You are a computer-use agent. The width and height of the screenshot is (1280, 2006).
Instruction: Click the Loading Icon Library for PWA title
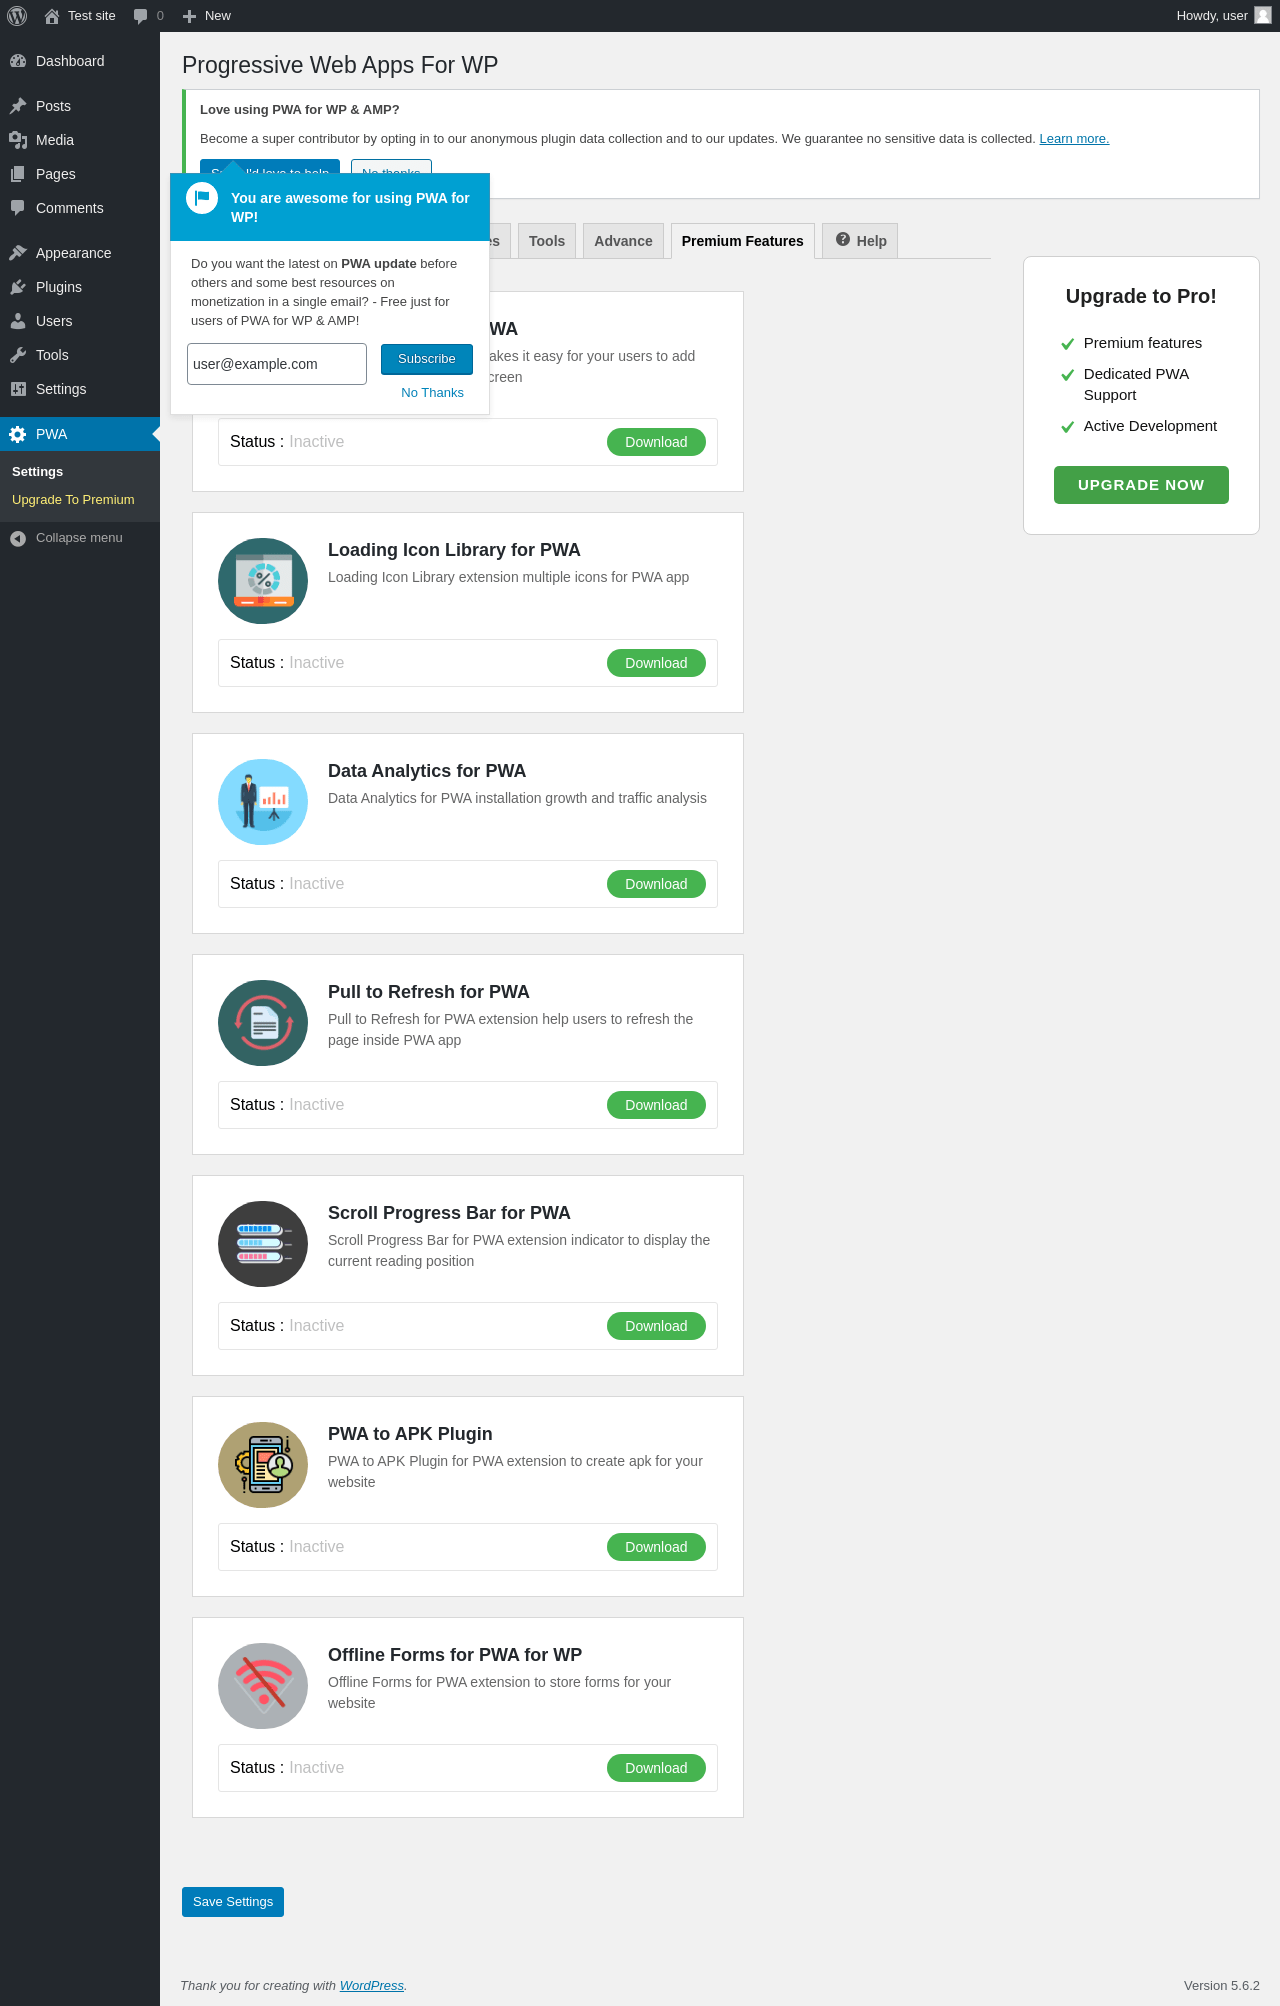[454, 550]
